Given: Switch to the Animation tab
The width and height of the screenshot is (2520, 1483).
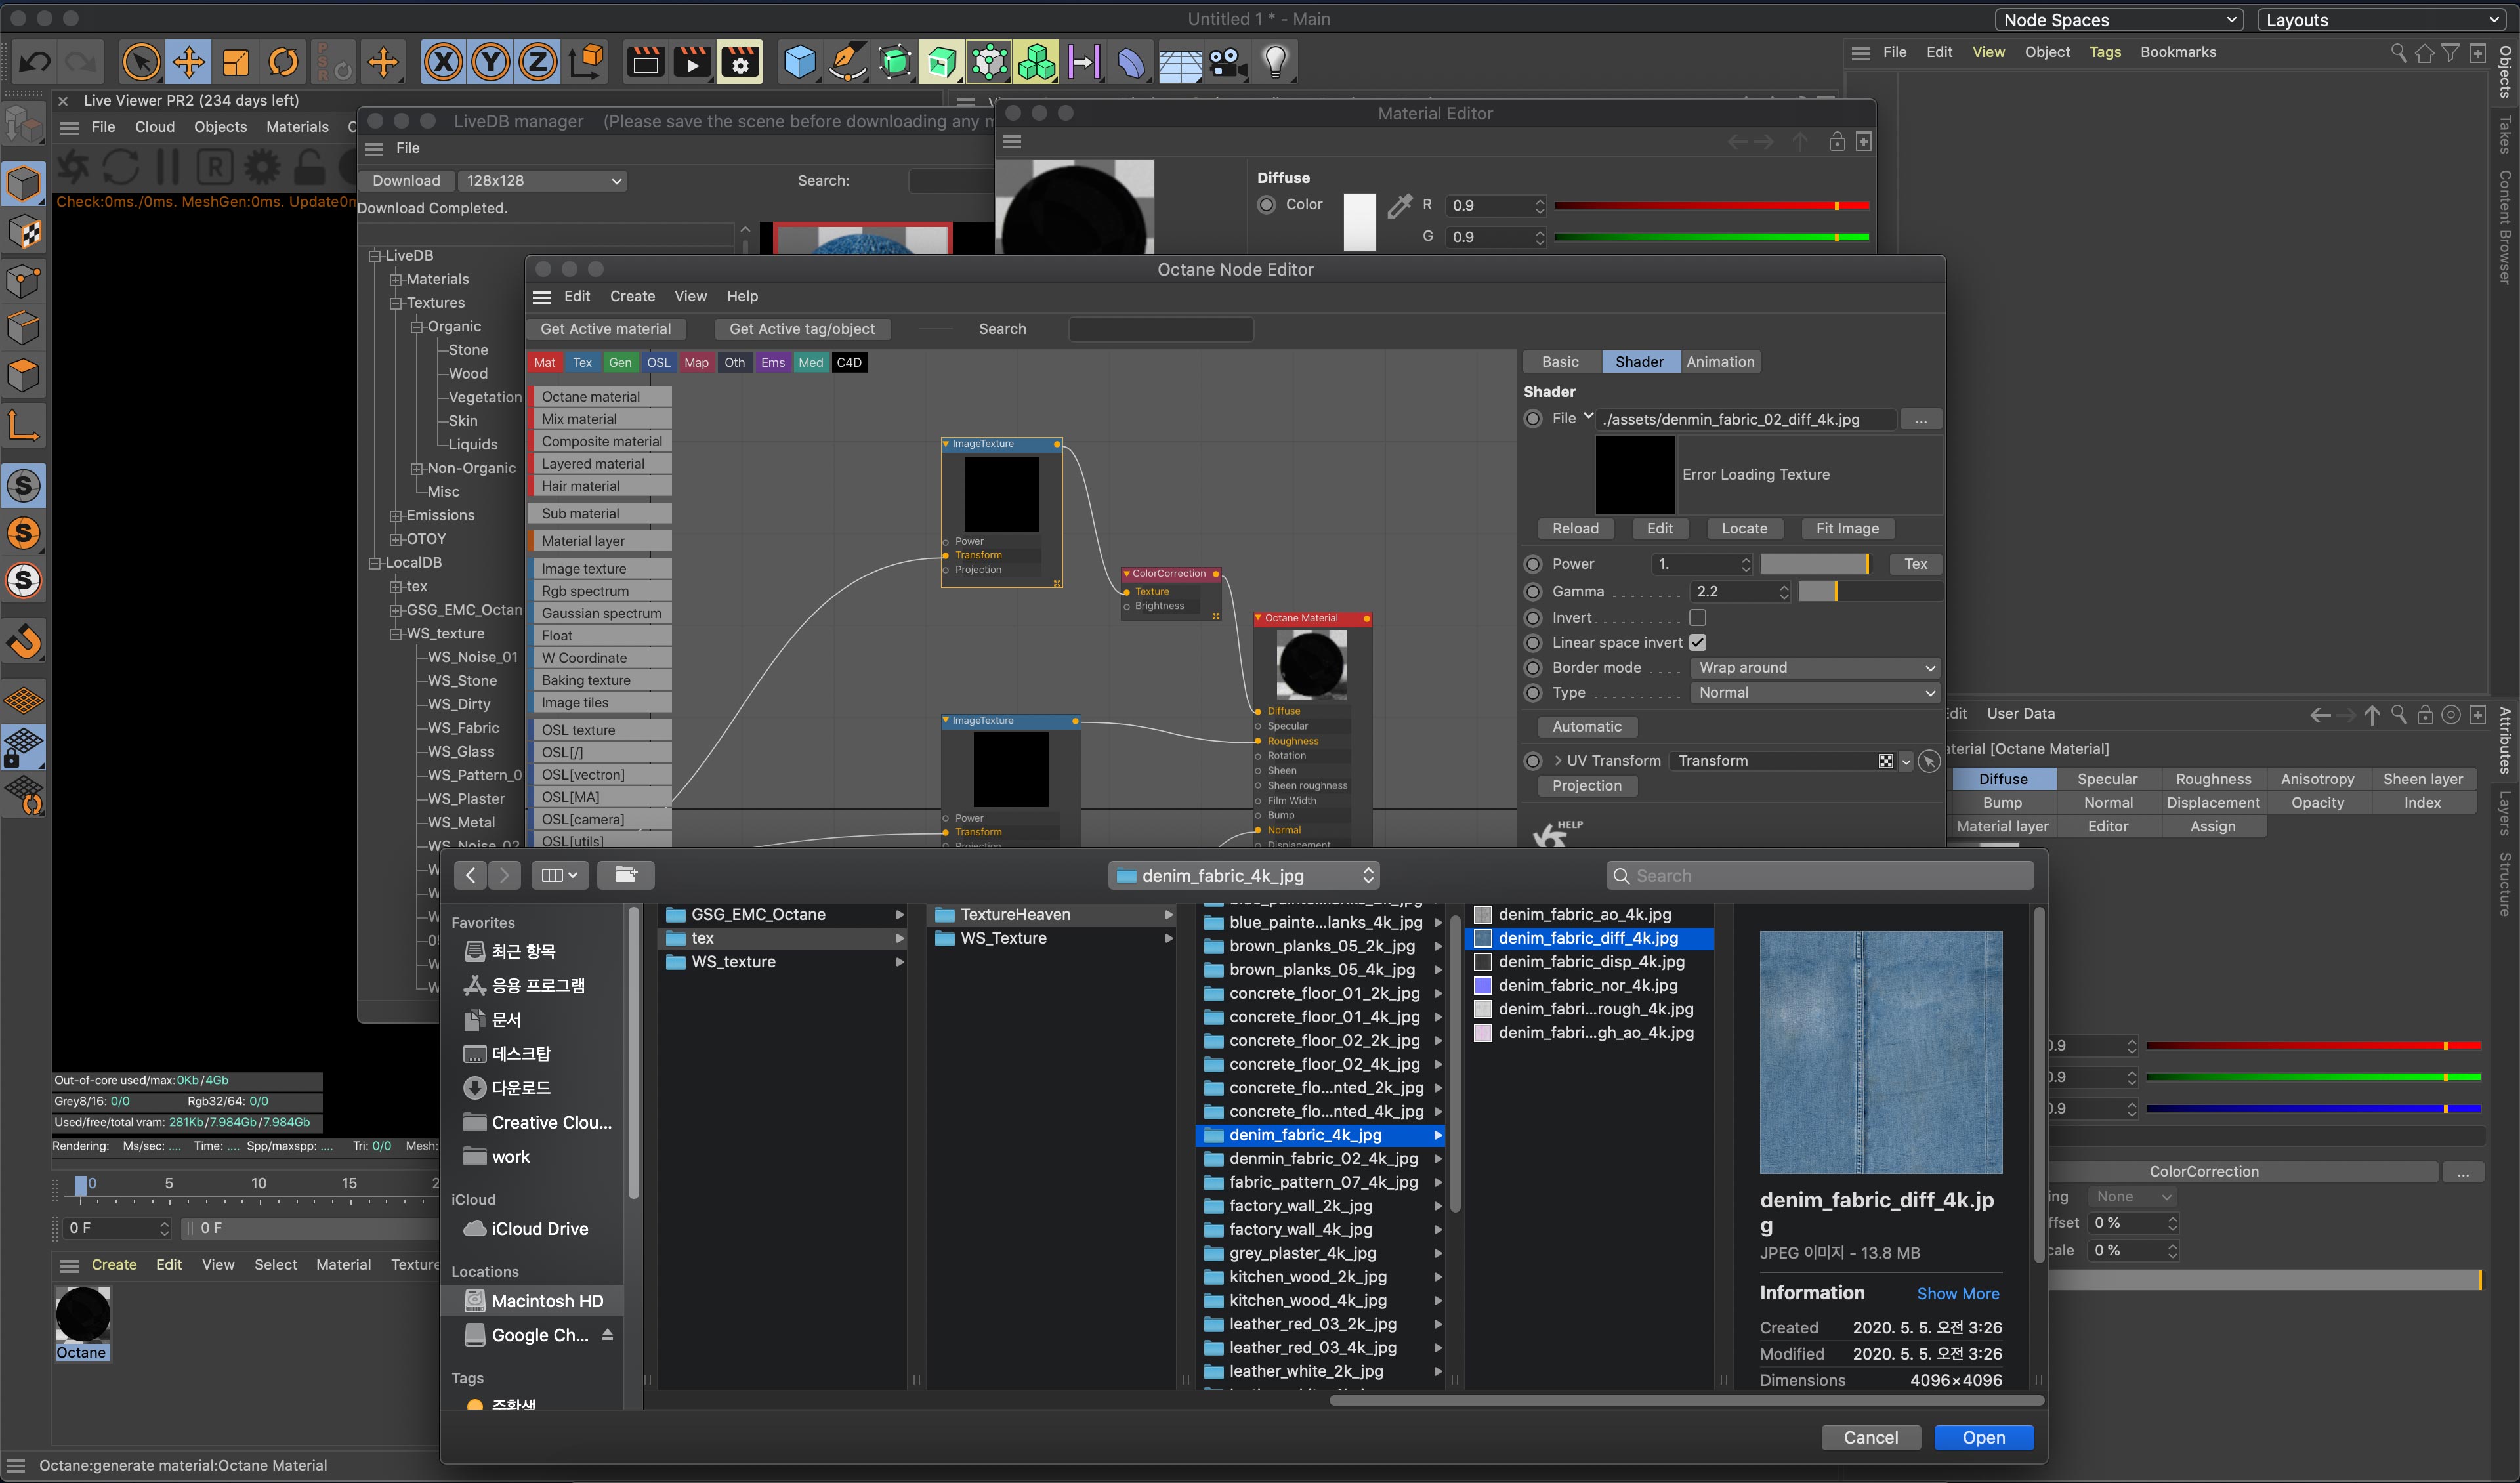Looking at the screenshot, I should (x=1720, y=362).
